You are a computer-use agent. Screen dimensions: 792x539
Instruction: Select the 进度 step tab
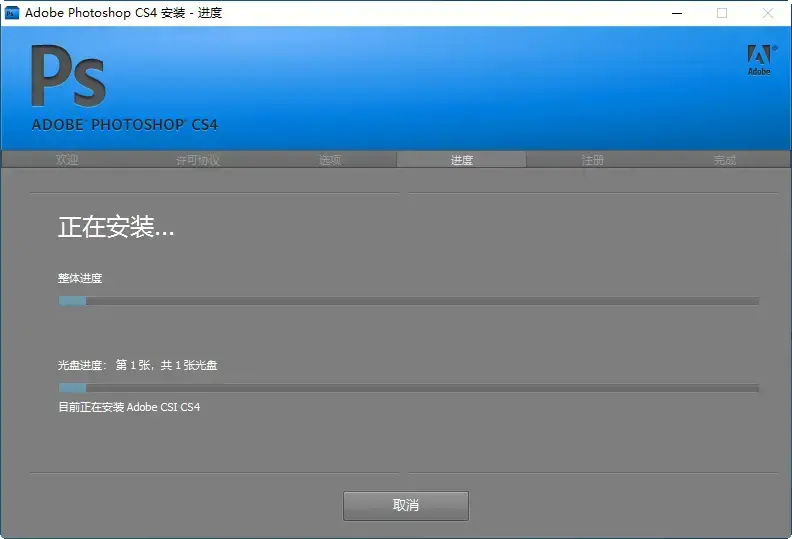pyautogui.click(x=462, y=160)
